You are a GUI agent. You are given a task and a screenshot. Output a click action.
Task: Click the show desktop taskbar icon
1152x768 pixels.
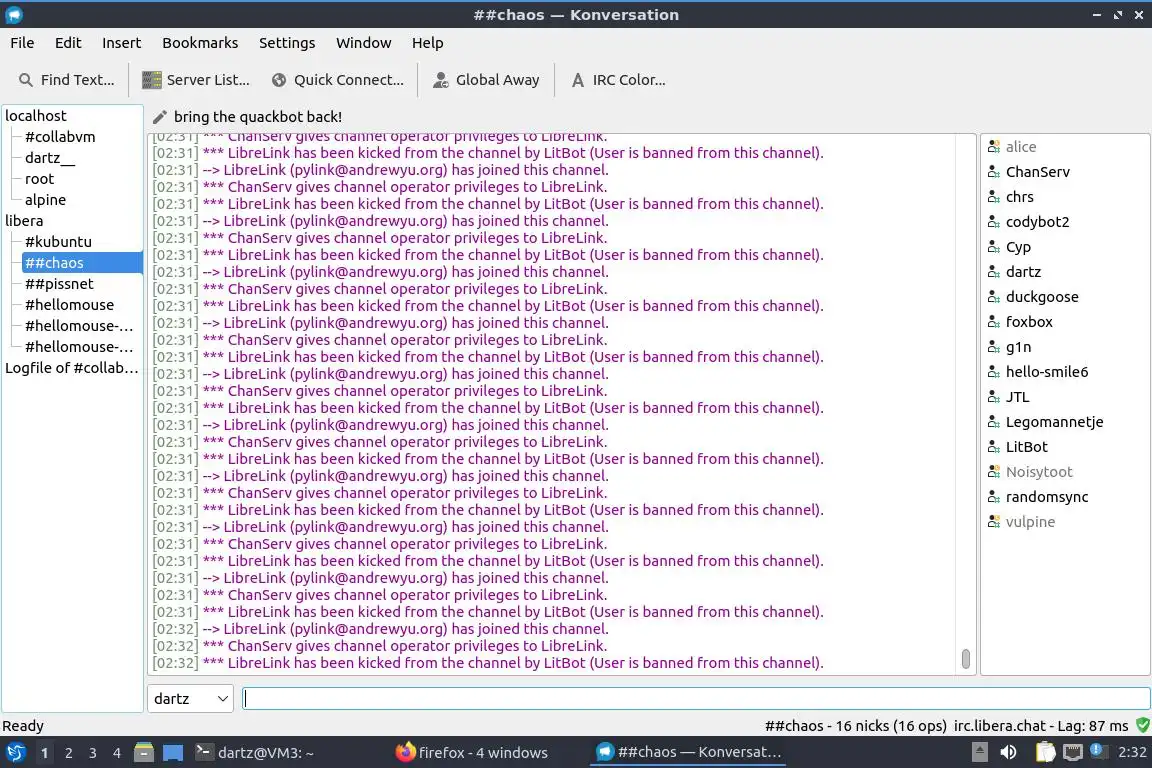(x=173, y=753)
